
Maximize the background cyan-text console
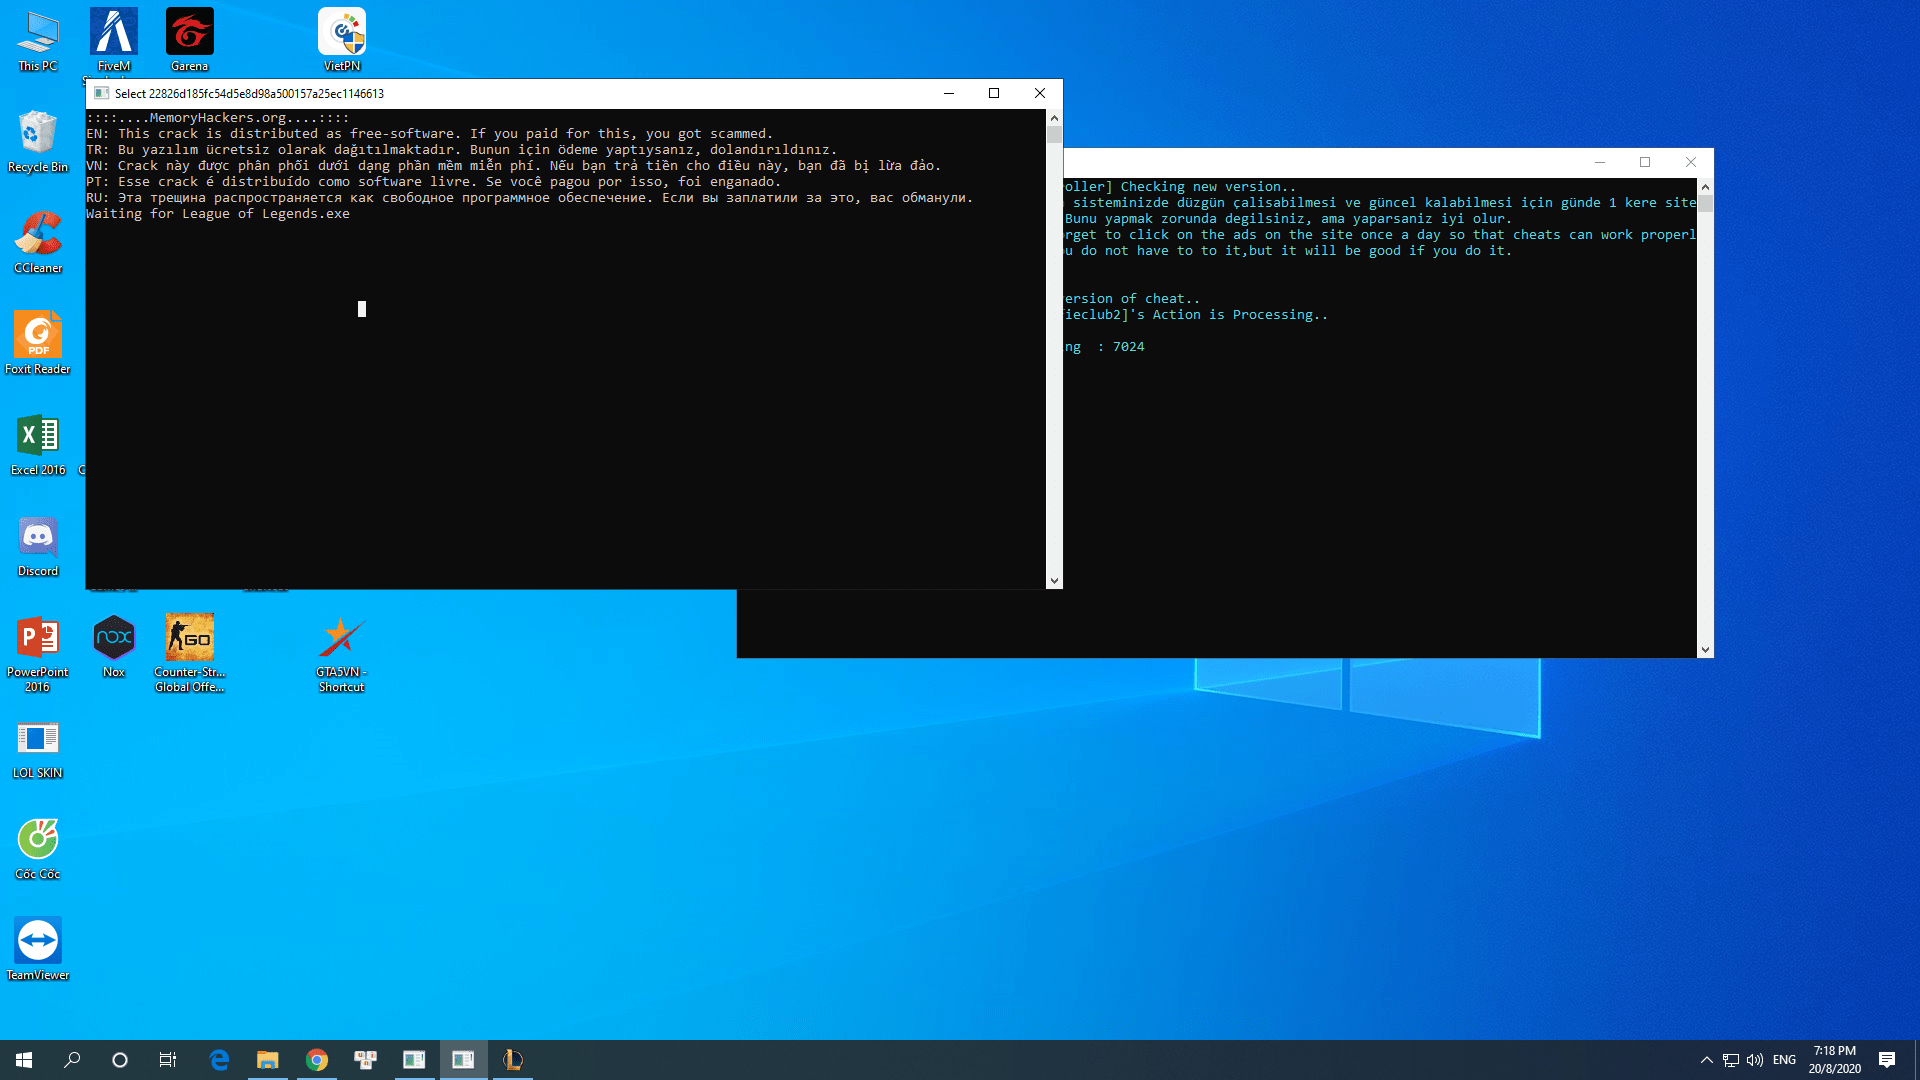click(1645, 162)
